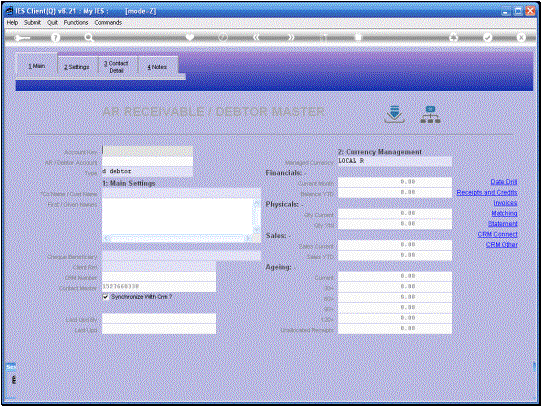Open the Receipts and Credits link

click(x=487, y=192)
